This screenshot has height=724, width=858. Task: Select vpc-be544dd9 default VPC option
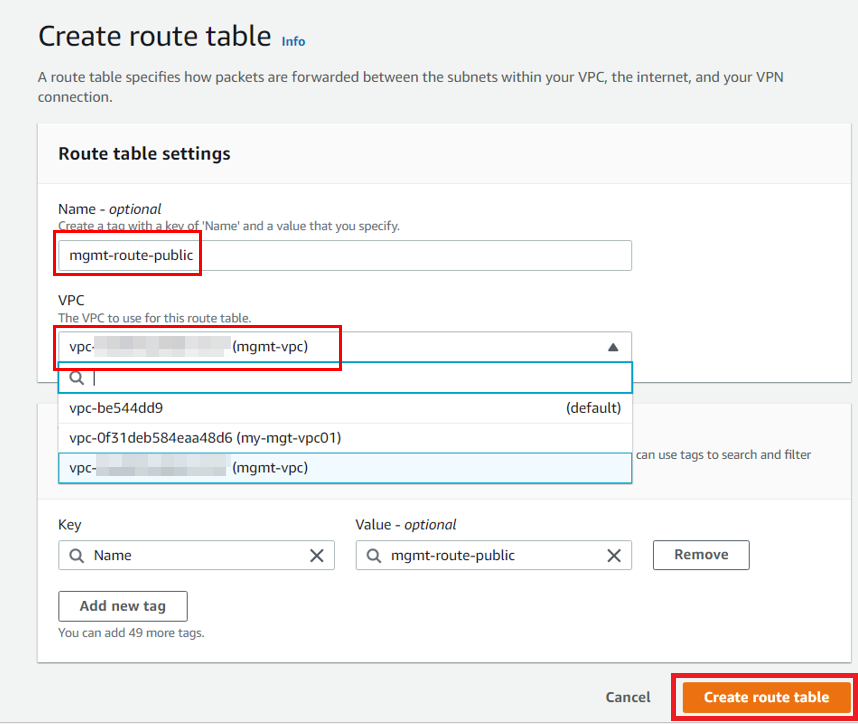345,408
